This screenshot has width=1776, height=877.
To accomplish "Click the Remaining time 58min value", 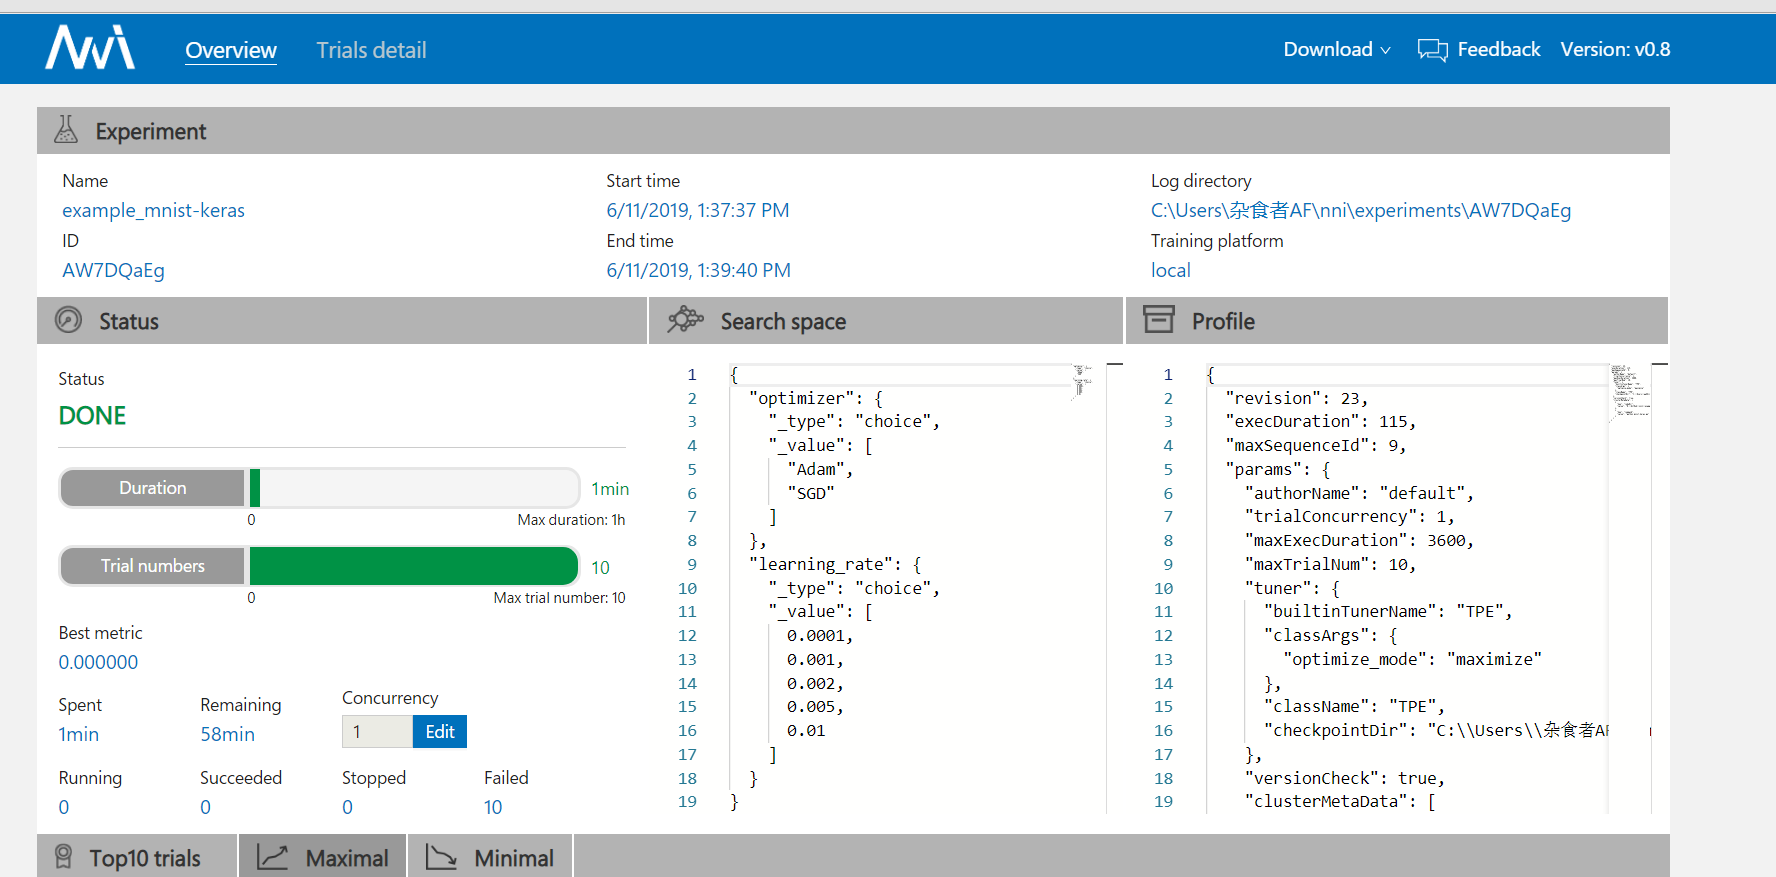I will [227, 734].
